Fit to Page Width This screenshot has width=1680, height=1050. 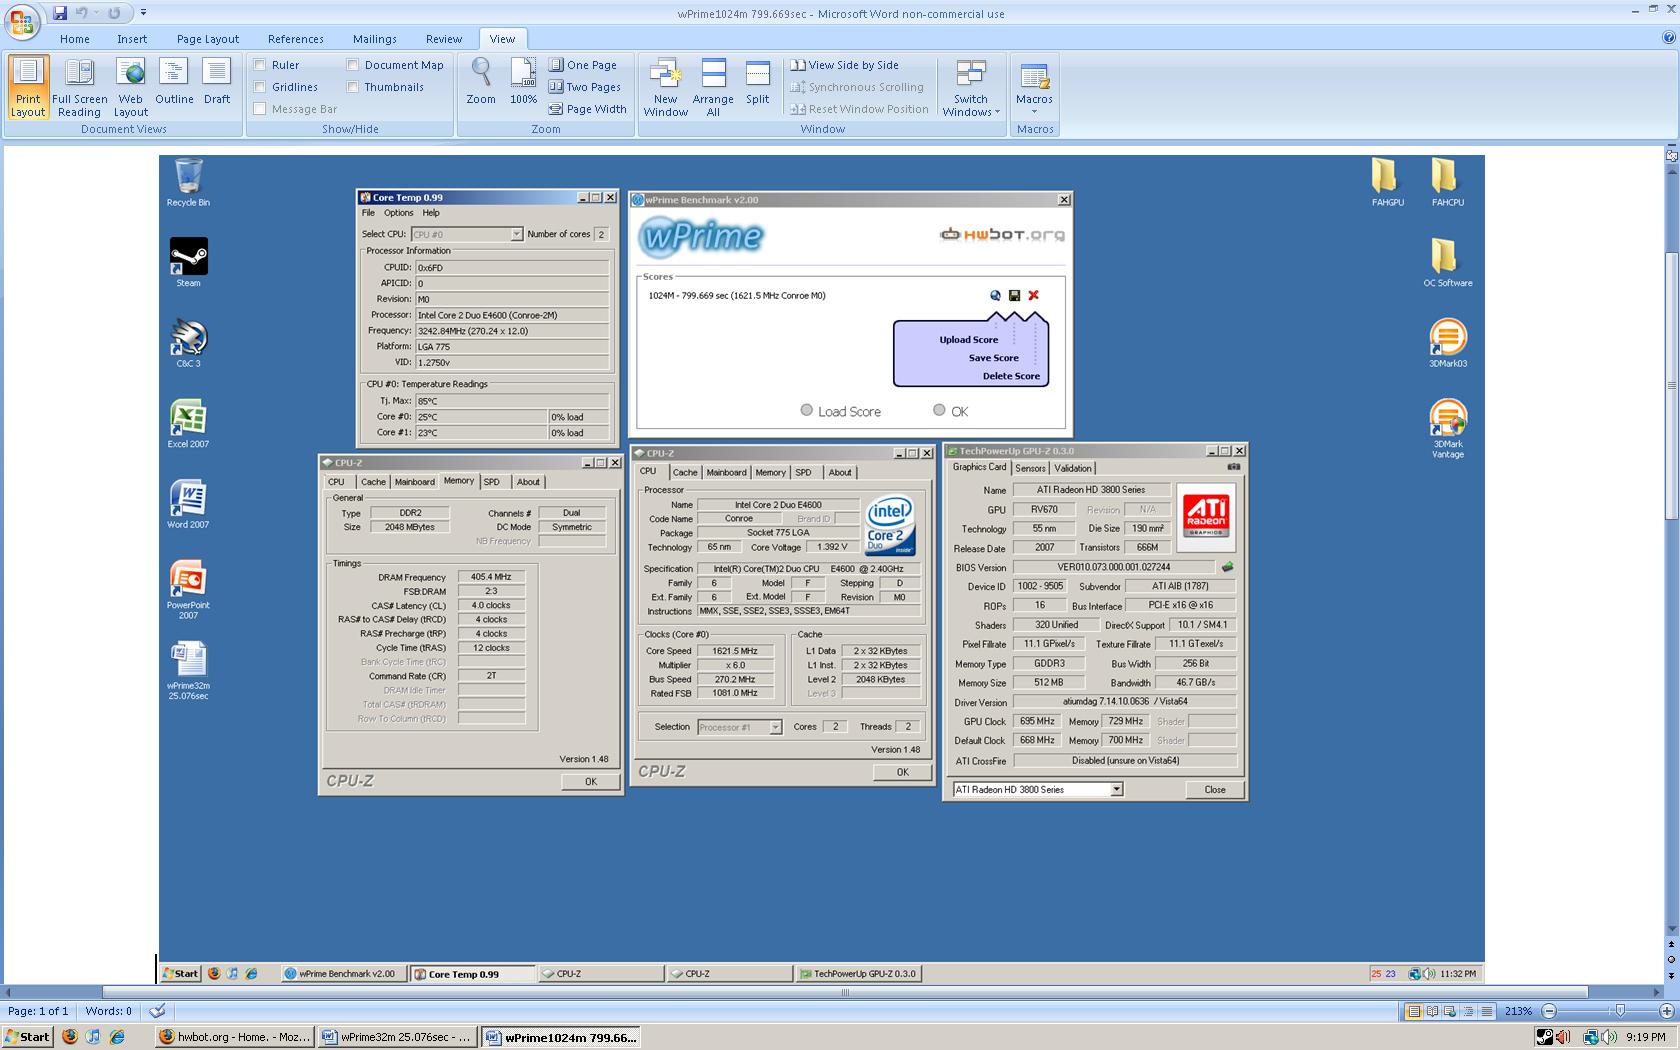click(x=588, y=109)
